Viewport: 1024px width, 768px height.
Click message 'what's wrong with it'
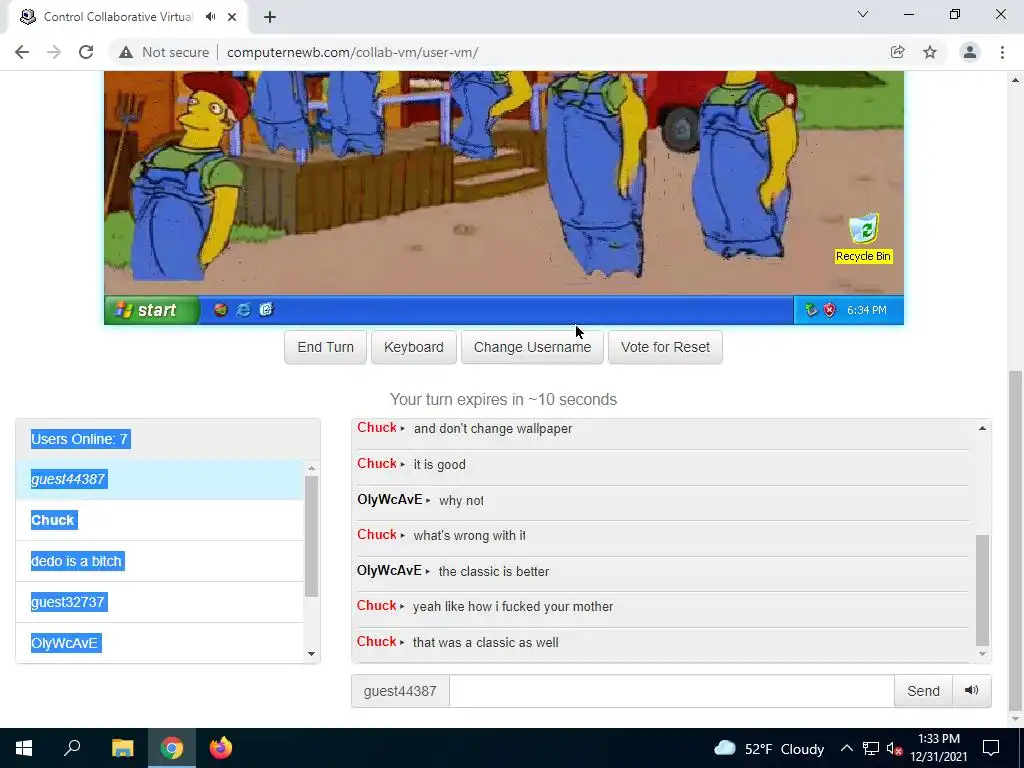coord(470,536)
